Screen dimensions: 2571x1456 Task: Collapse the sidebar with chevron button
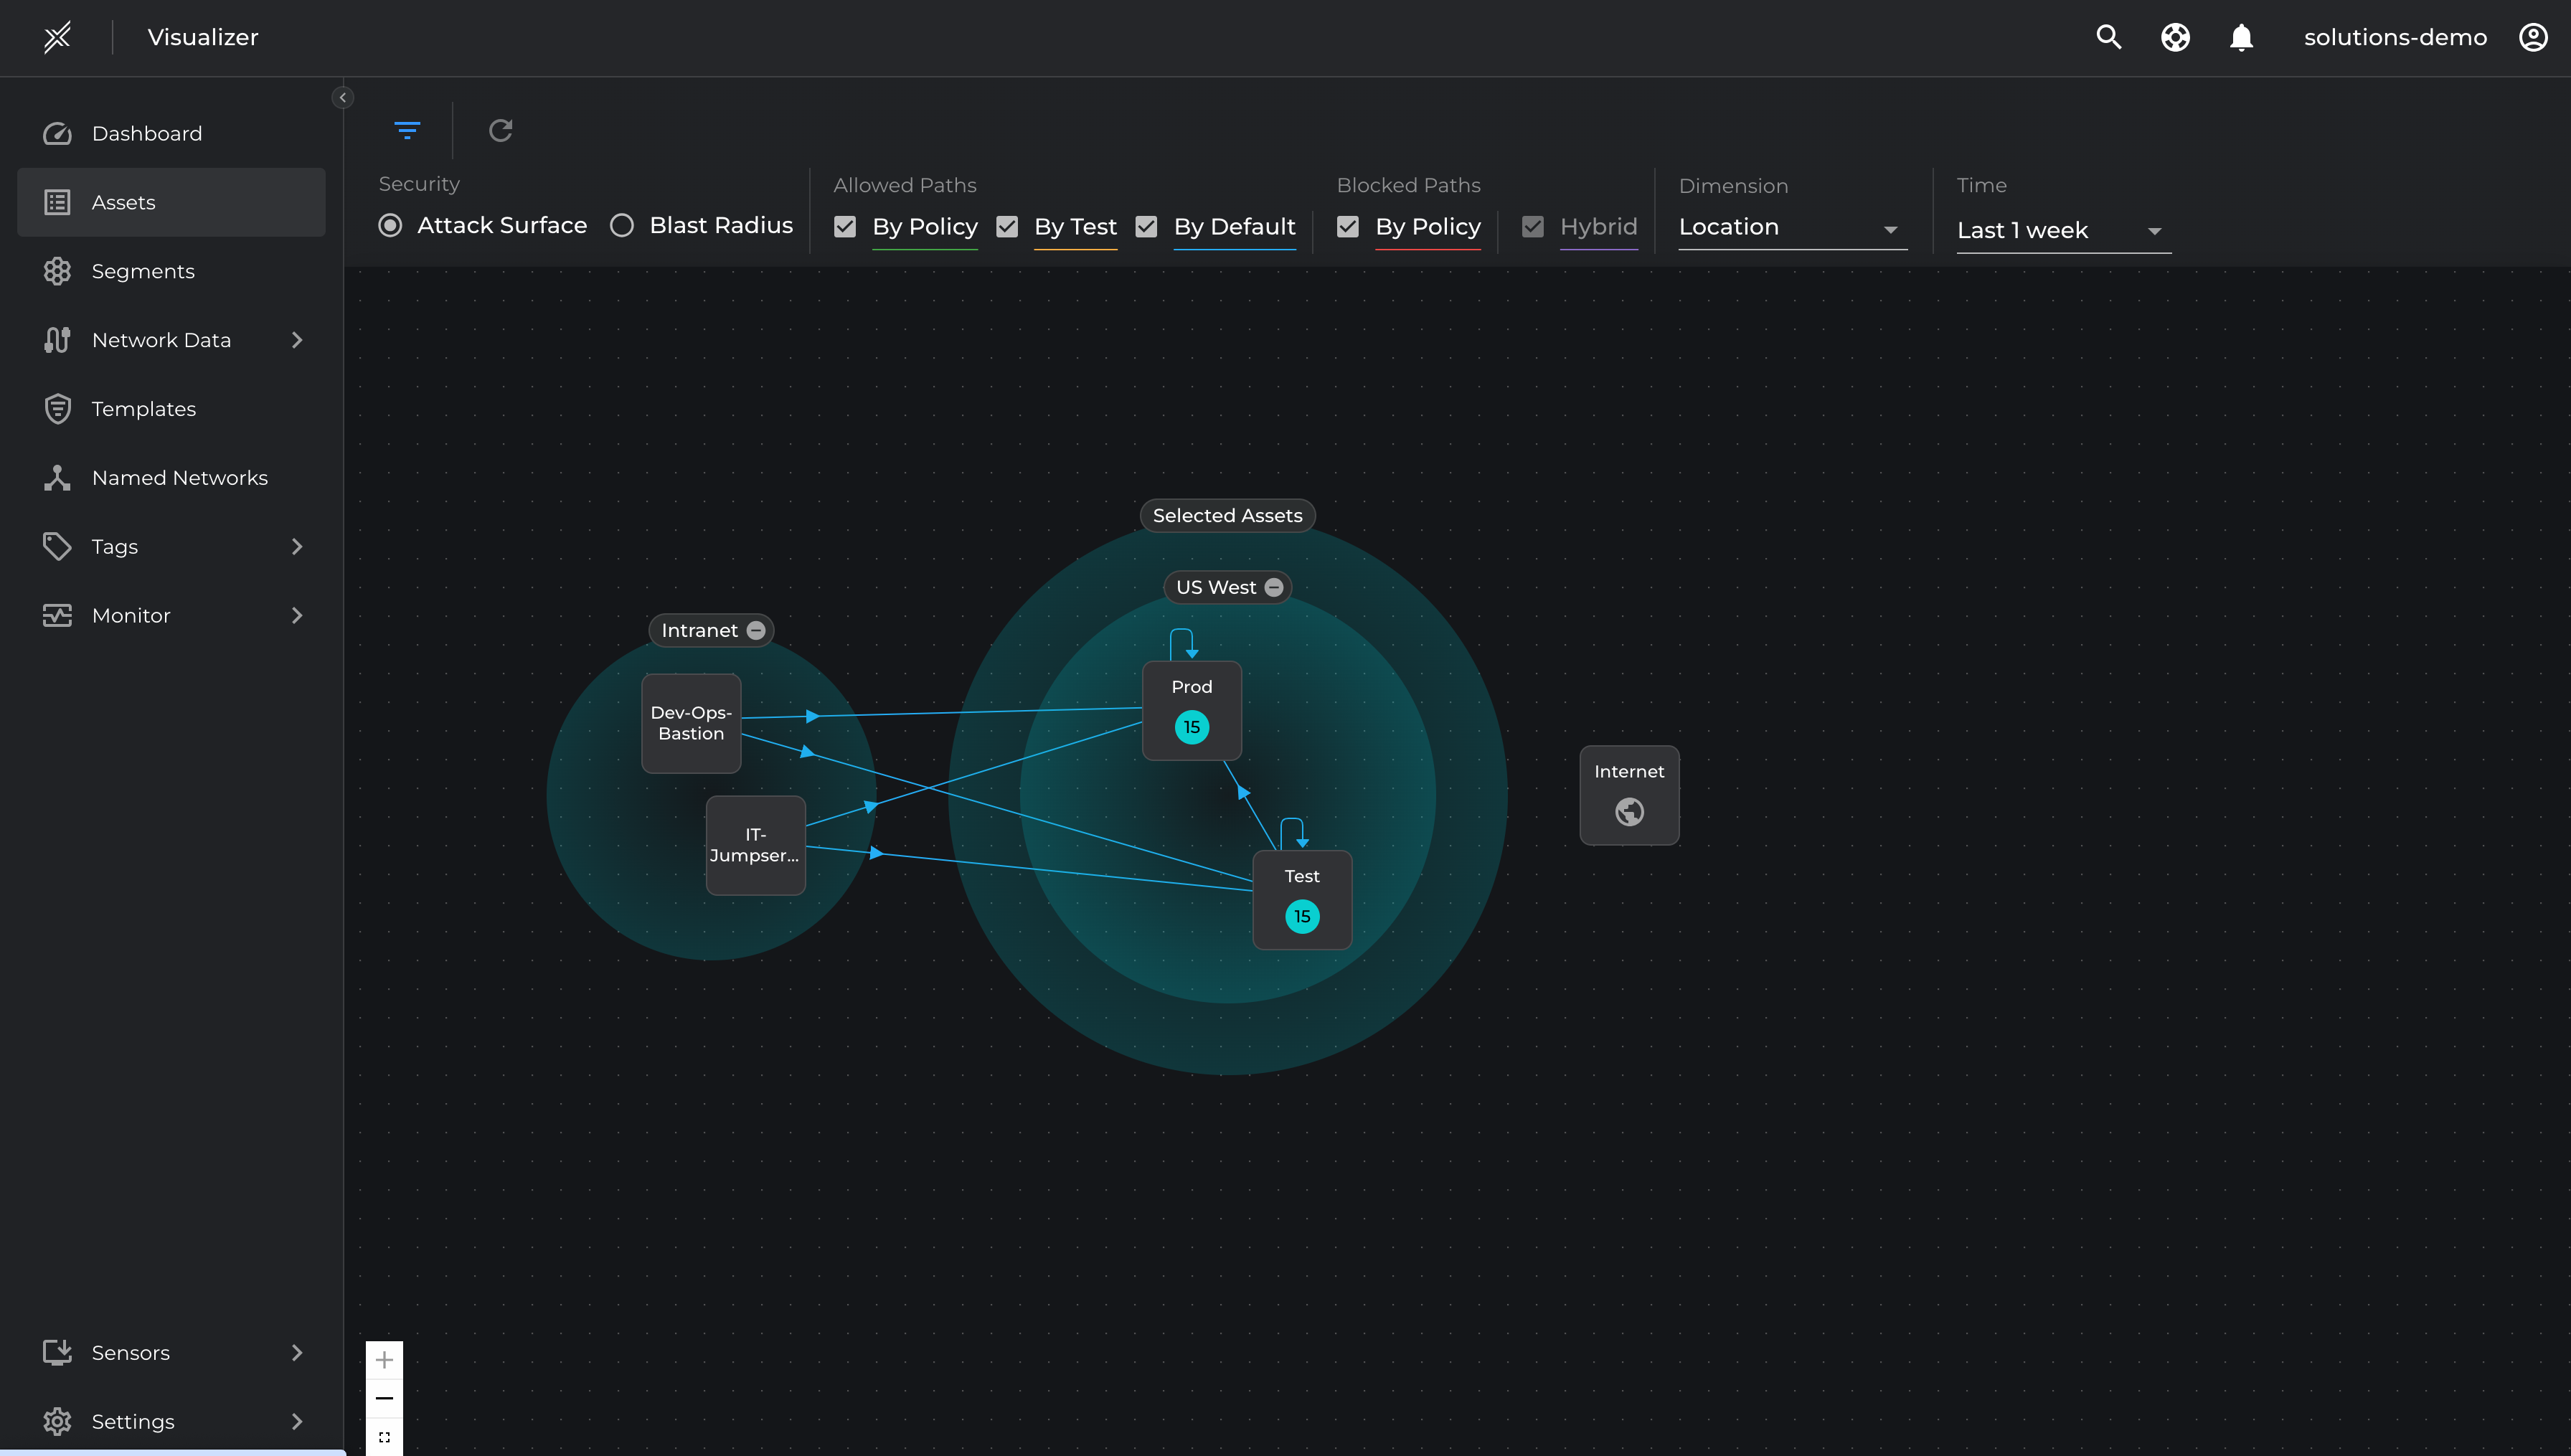[x=343, y=97]
